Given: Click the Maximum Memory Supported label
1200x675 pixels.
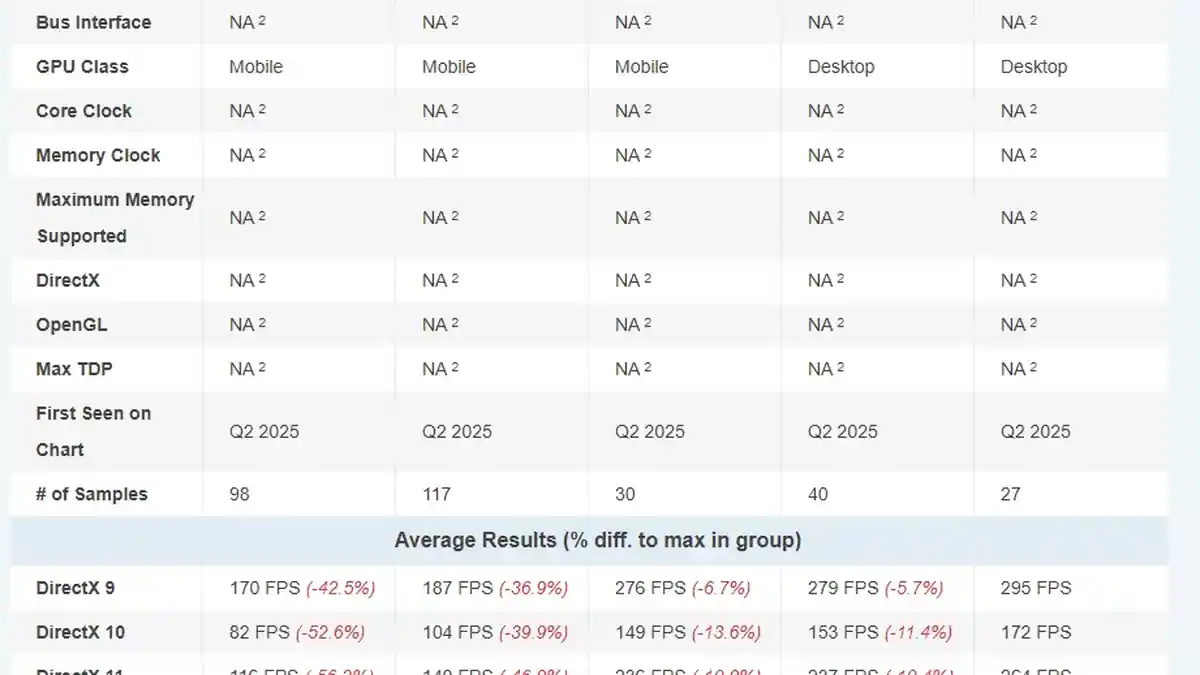Looking at the screenshot, I should point(114,218).
